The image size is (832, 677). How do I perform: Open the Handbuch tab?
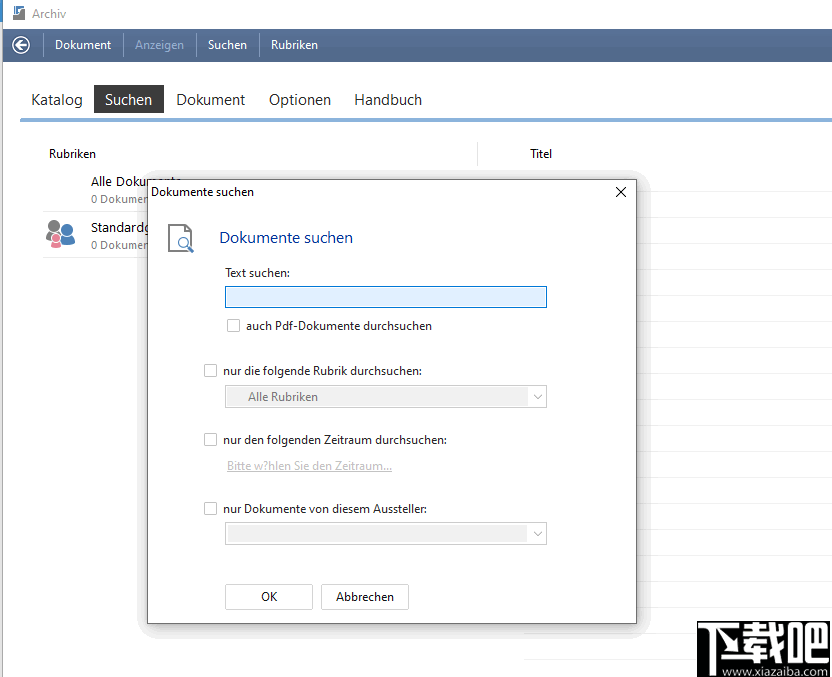tap(388, 100)
